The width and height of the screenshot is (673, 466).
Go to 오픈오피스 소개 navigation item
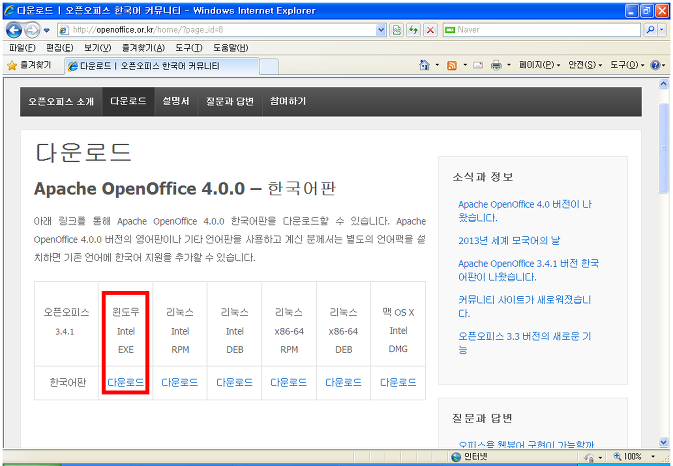[61, 102]
